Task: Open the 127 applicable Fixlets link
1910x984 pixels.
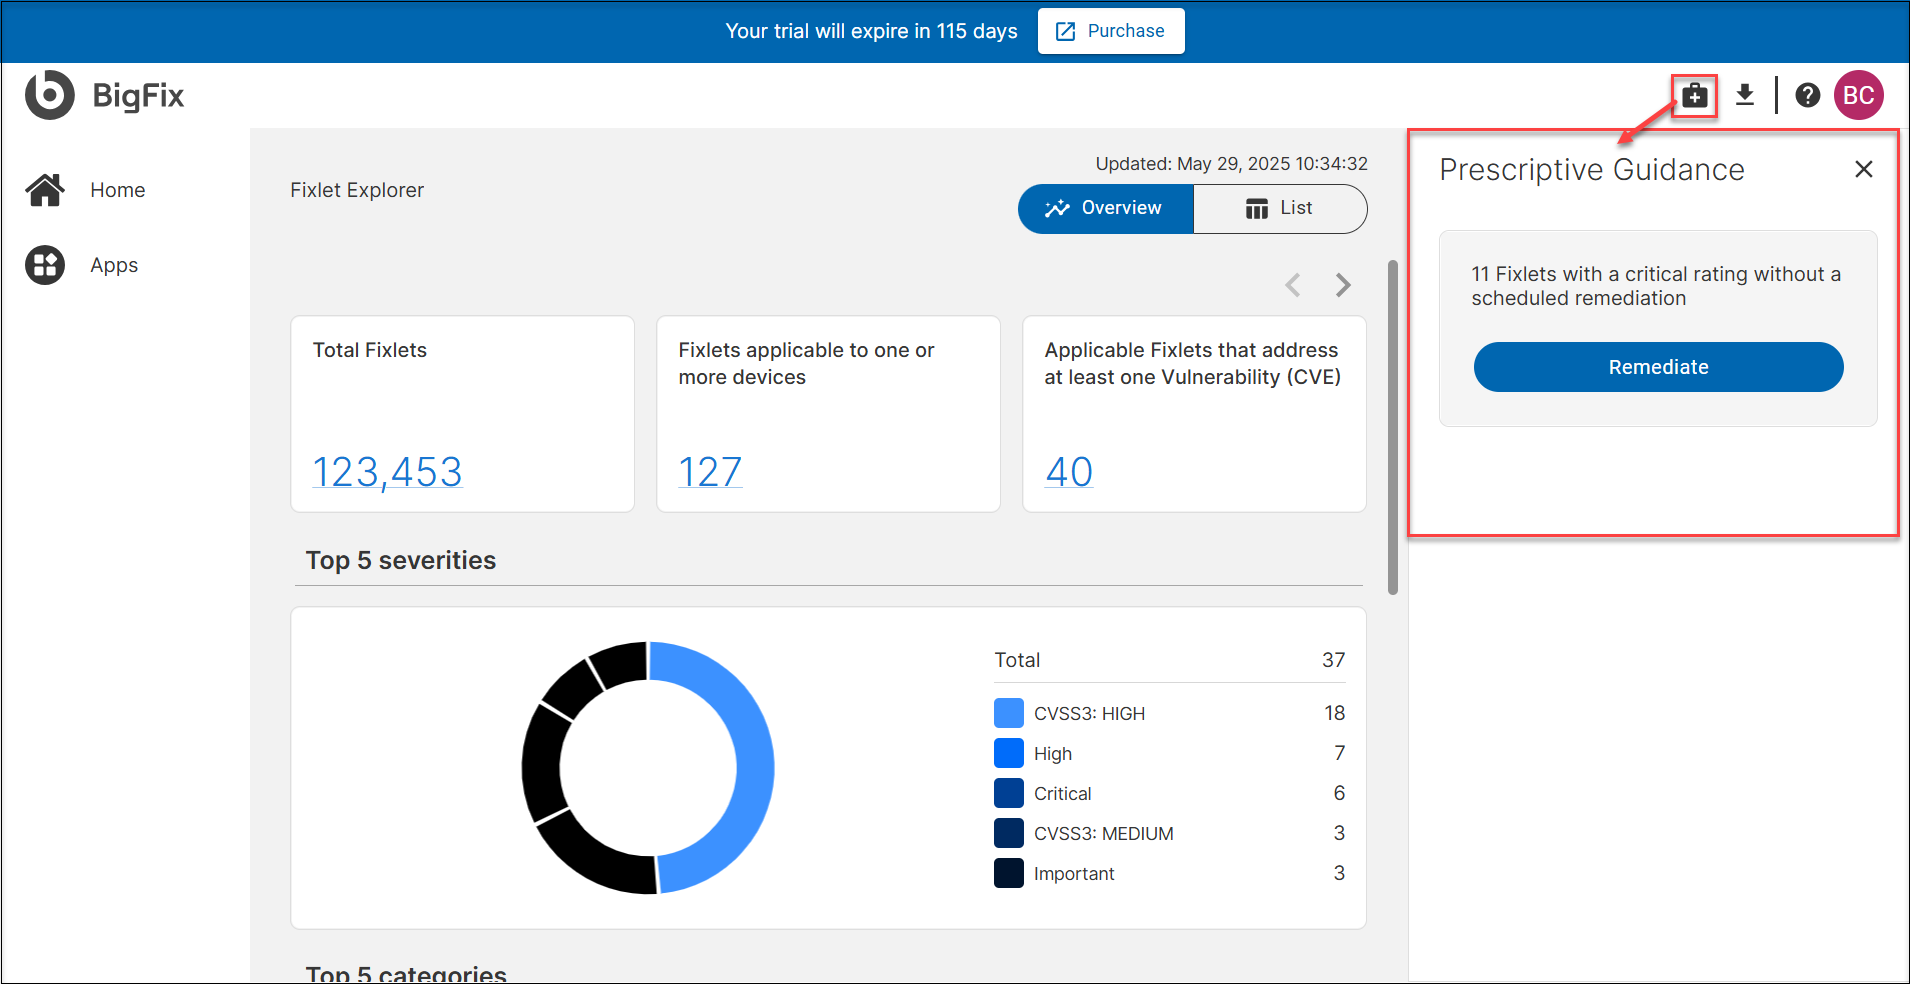Action: click(x=710, y=471)
